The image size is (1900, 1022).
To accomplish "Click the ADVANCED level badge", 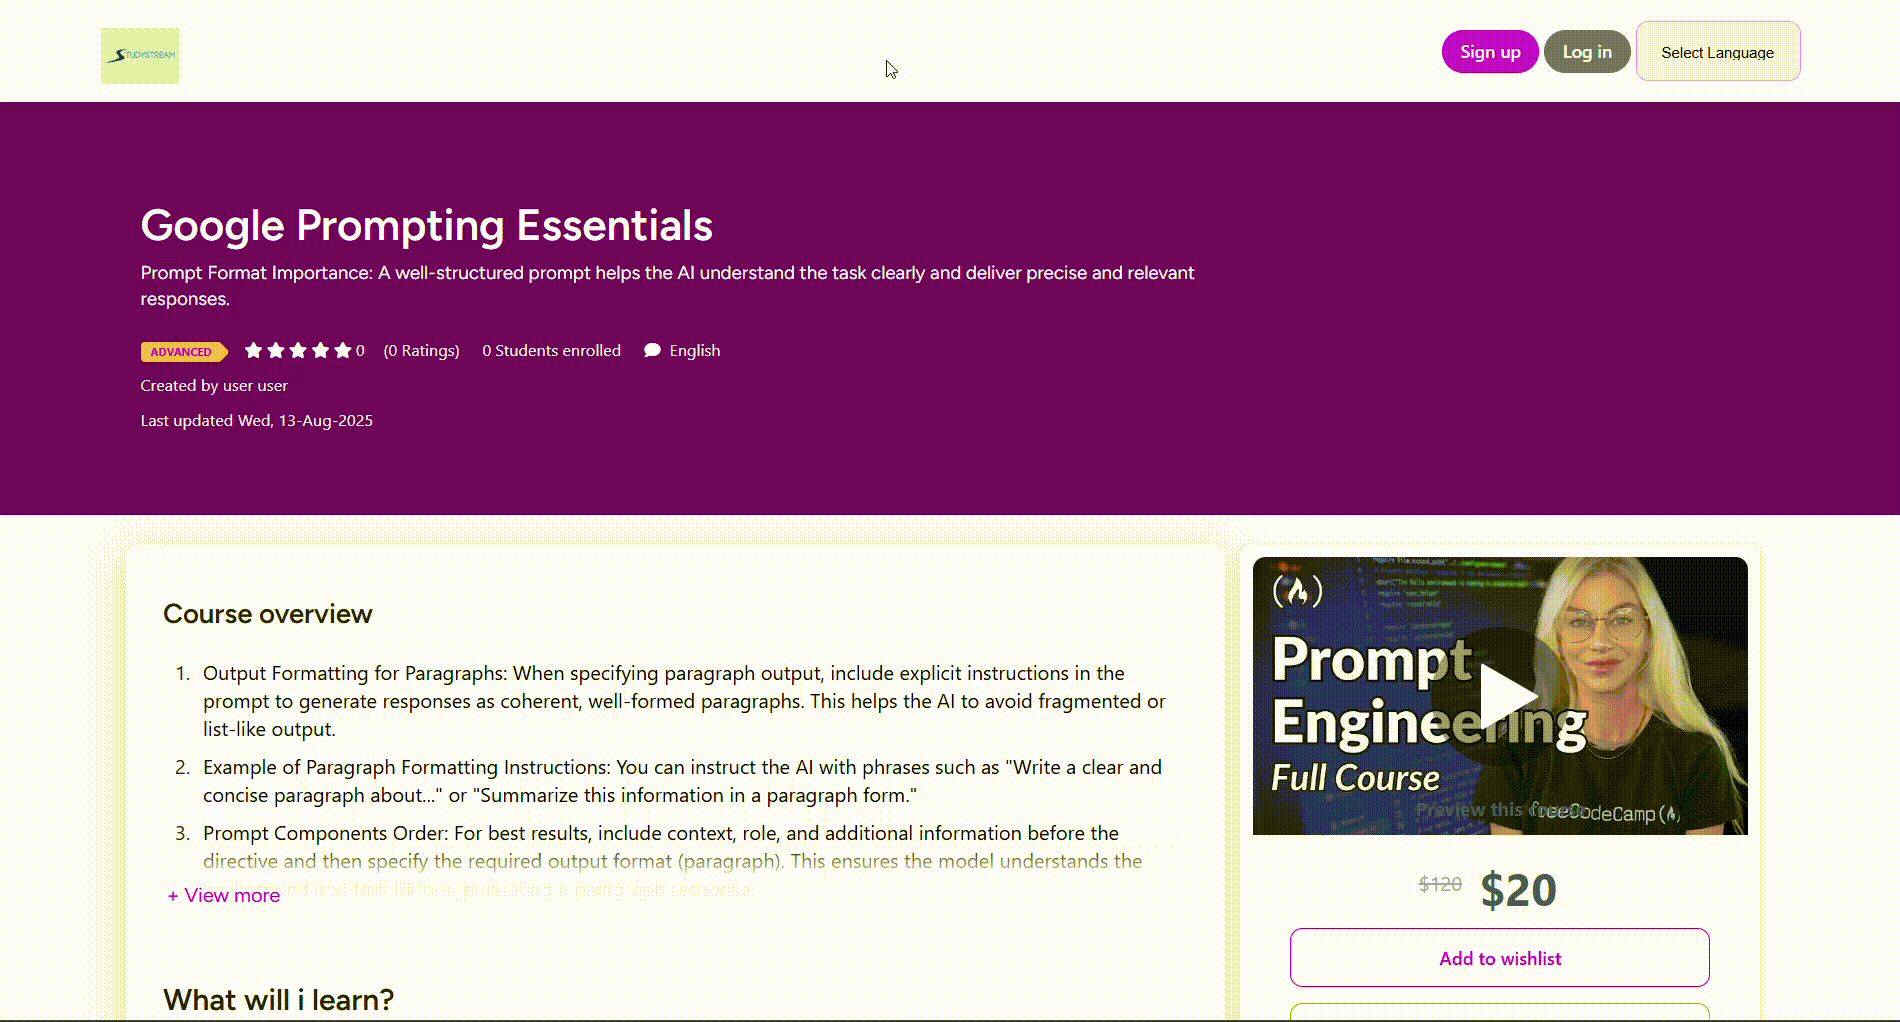I will point(184,352).
